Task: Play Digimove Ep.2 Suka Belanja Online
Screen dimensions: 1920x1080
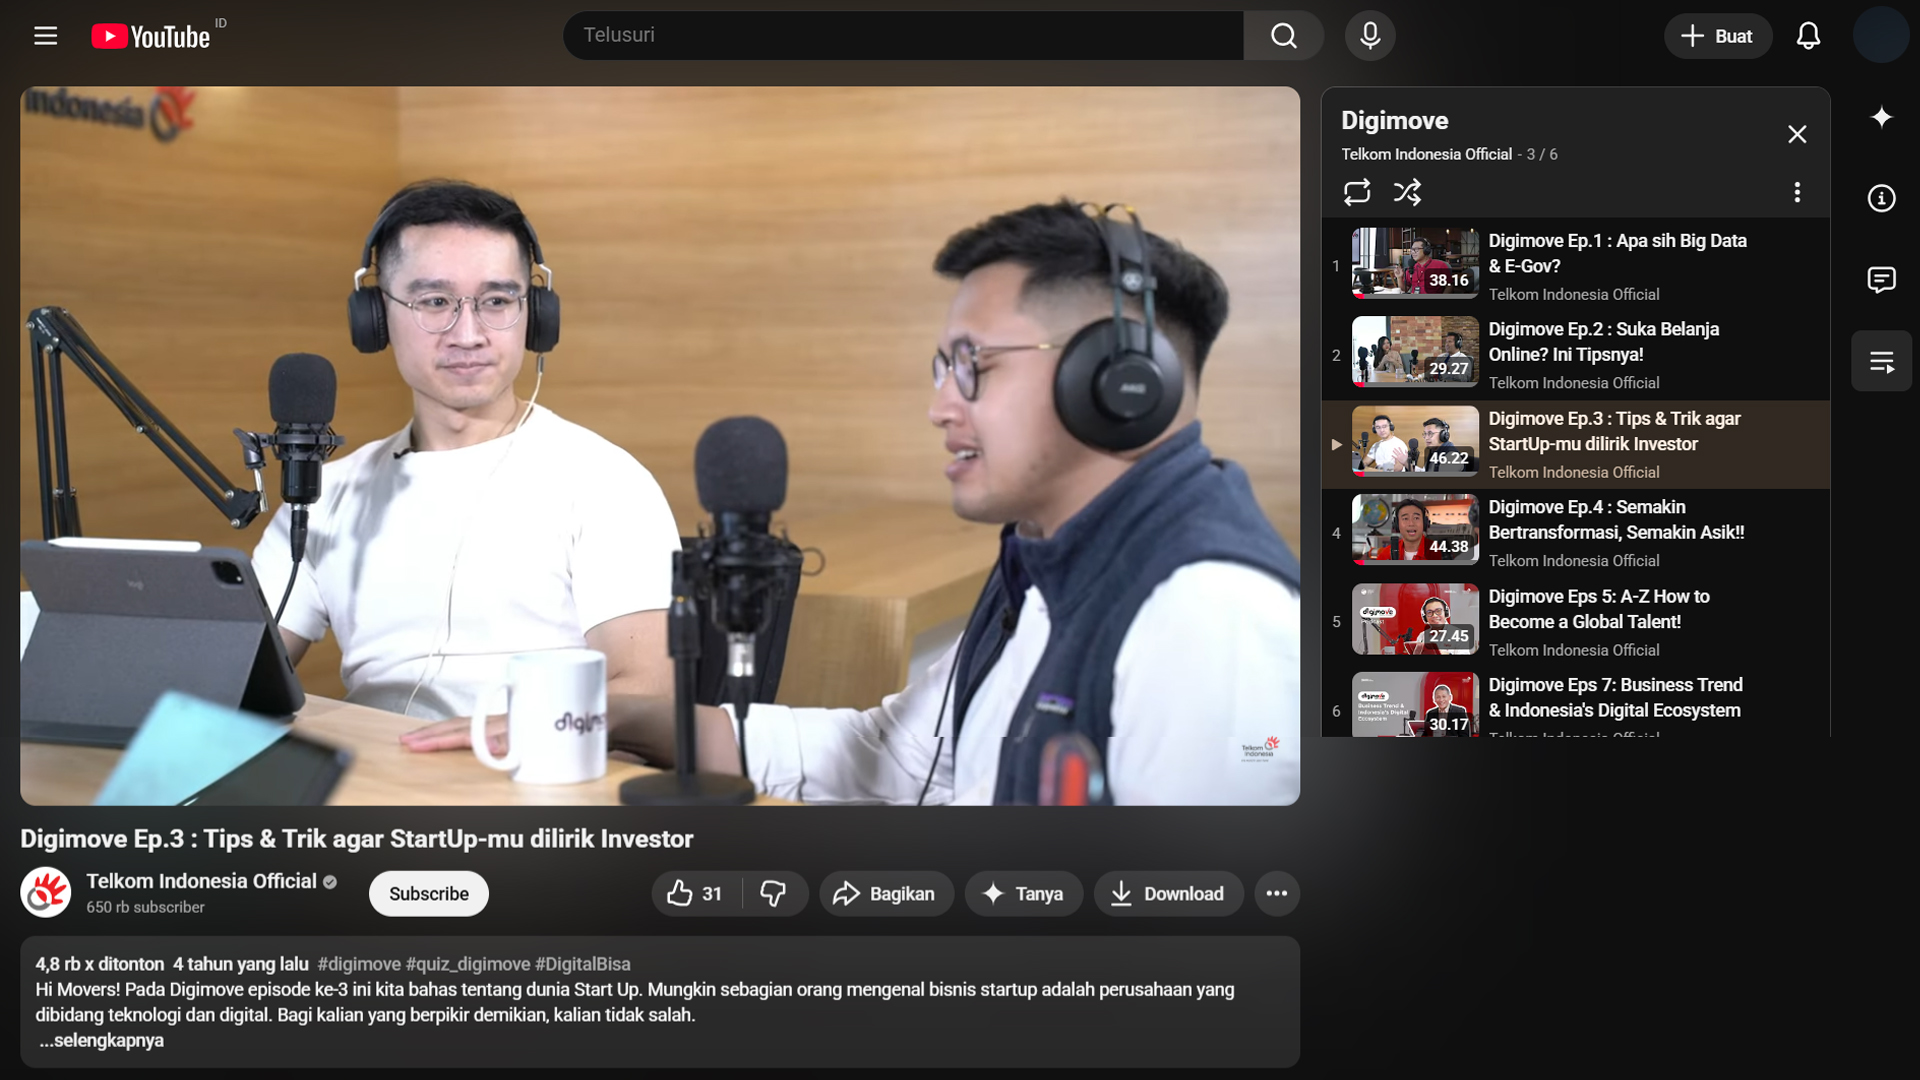Action: 1603,342
